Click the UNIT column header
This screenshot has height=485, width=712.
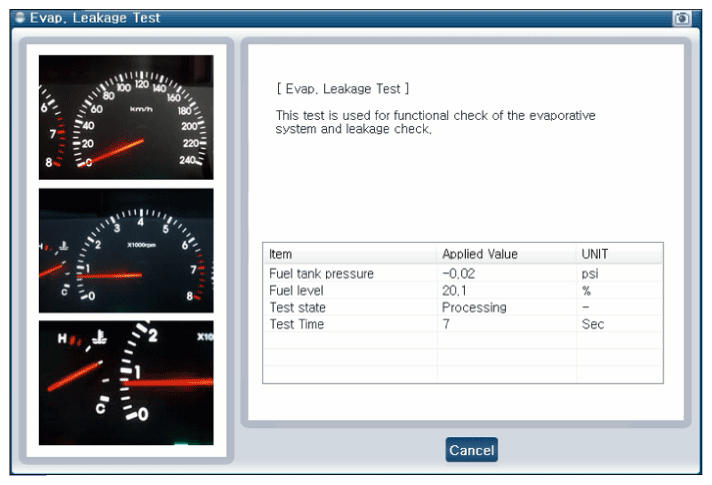[594, 254]
